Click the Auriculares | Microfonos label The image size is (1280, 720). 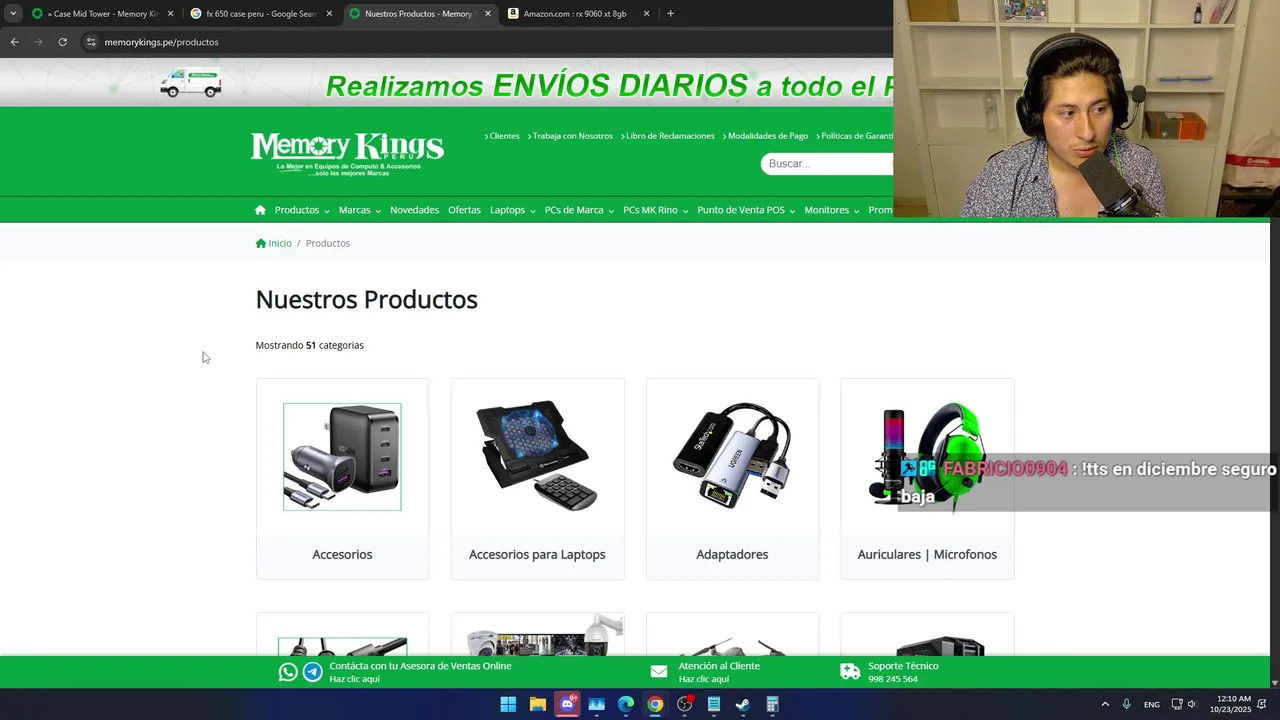(927, 554)
